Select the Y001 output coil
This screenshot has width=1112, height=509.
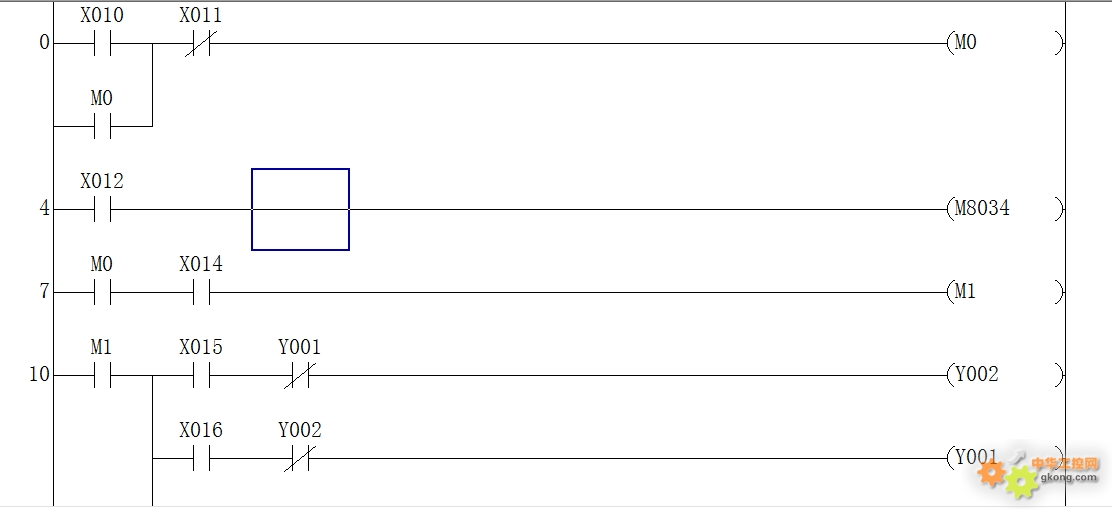pos(1005,457)
